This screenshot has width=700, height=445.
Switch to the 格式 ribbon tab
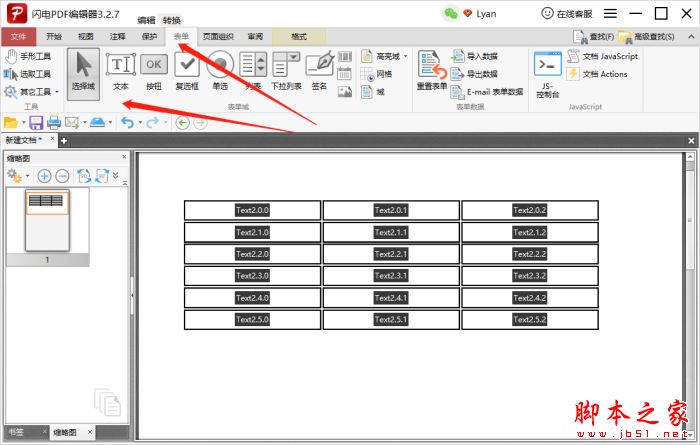pos(299,37)
